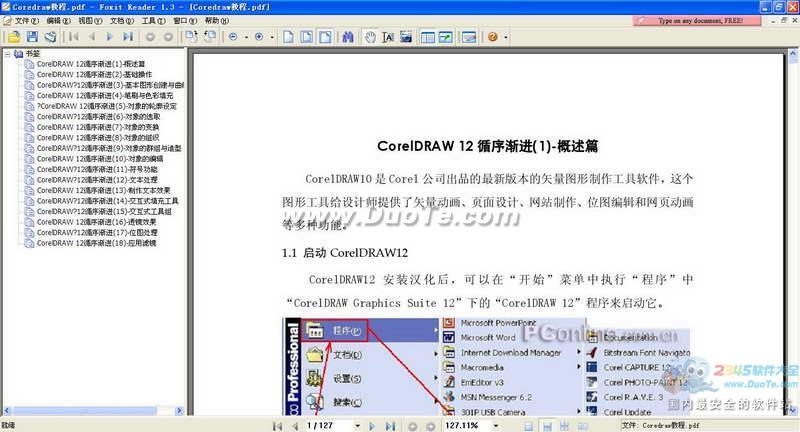The width and height of the screenshot is (800, 432).
Task: Open page number dropdown in status bar
Action: [x=358, y=426]
